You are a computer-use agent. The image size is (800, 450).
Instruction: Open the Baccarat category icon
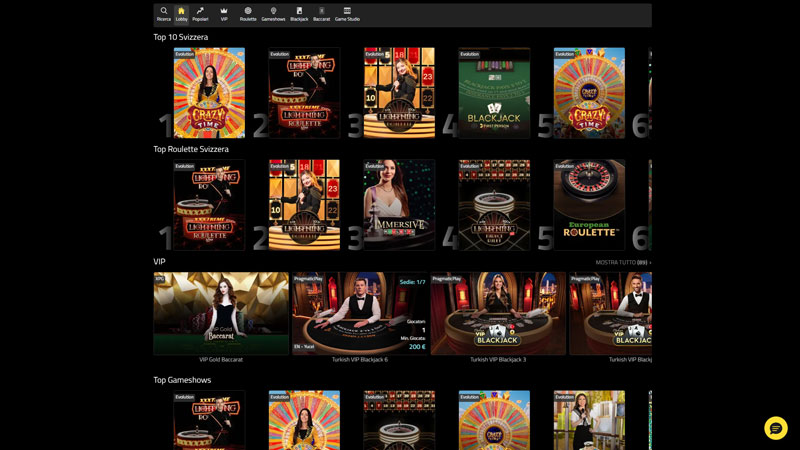(321, 14)
